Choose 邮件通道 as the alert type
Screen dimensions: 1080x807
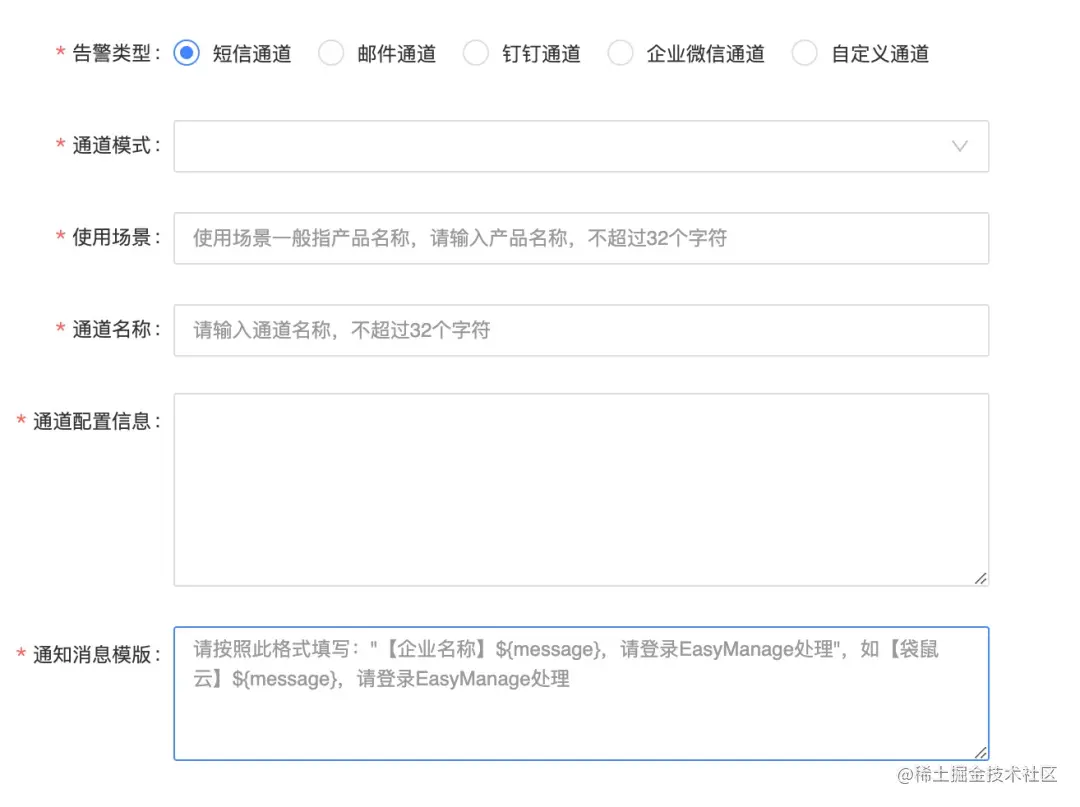point(331,53)
